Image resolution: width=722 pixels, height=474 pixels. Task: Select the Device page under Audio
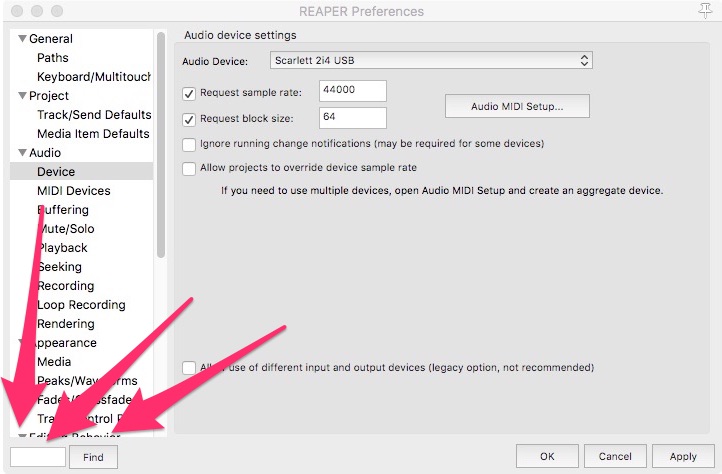[82, 172]
